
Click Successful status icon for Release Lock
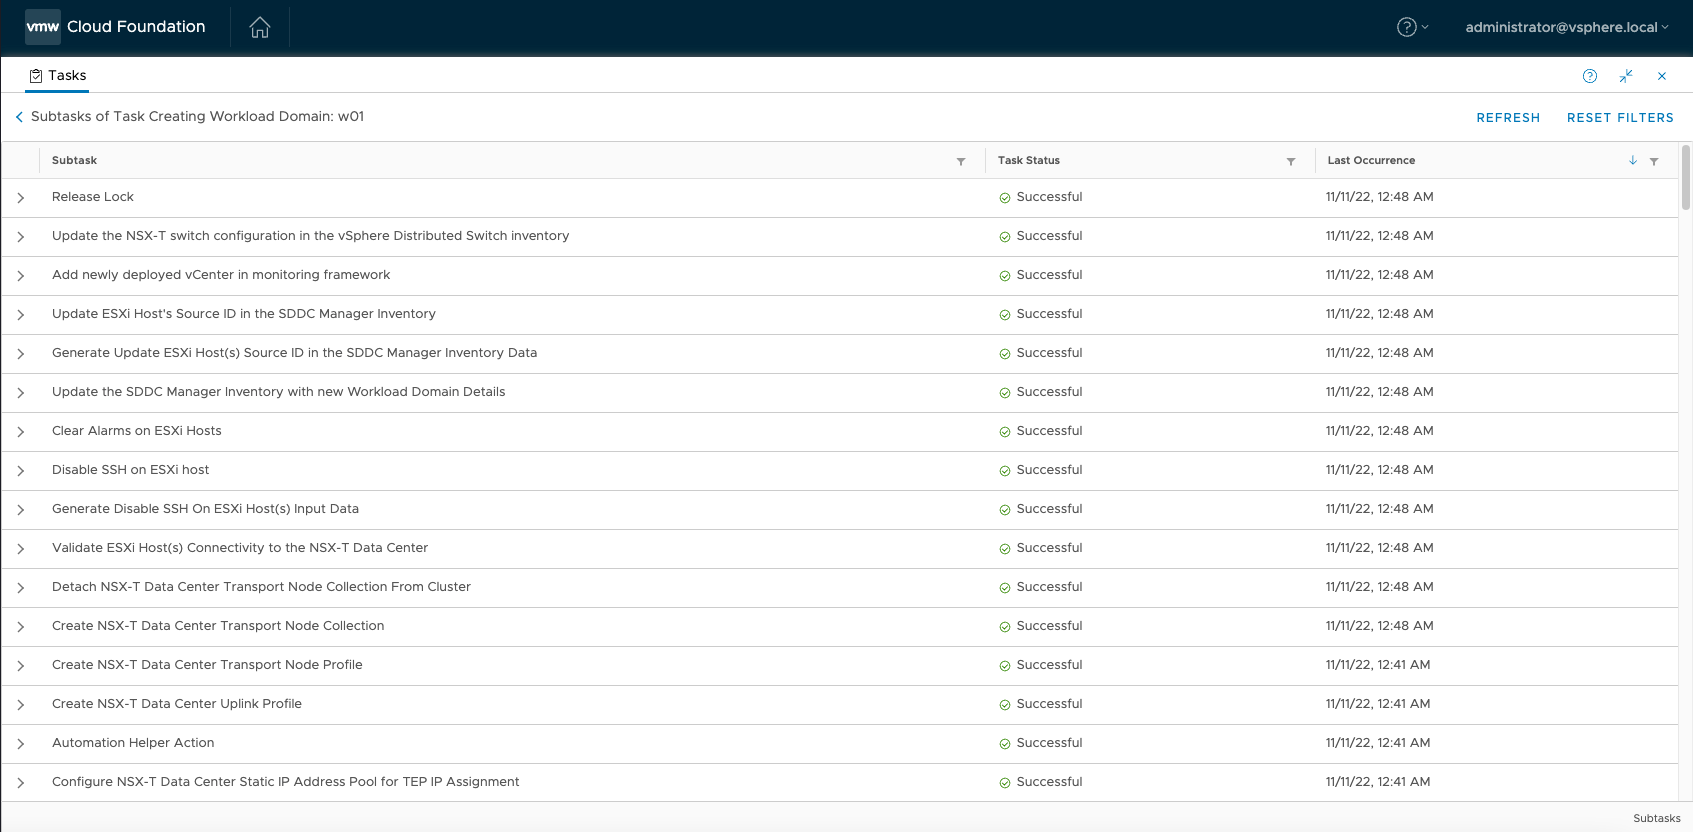[1005, 198]
